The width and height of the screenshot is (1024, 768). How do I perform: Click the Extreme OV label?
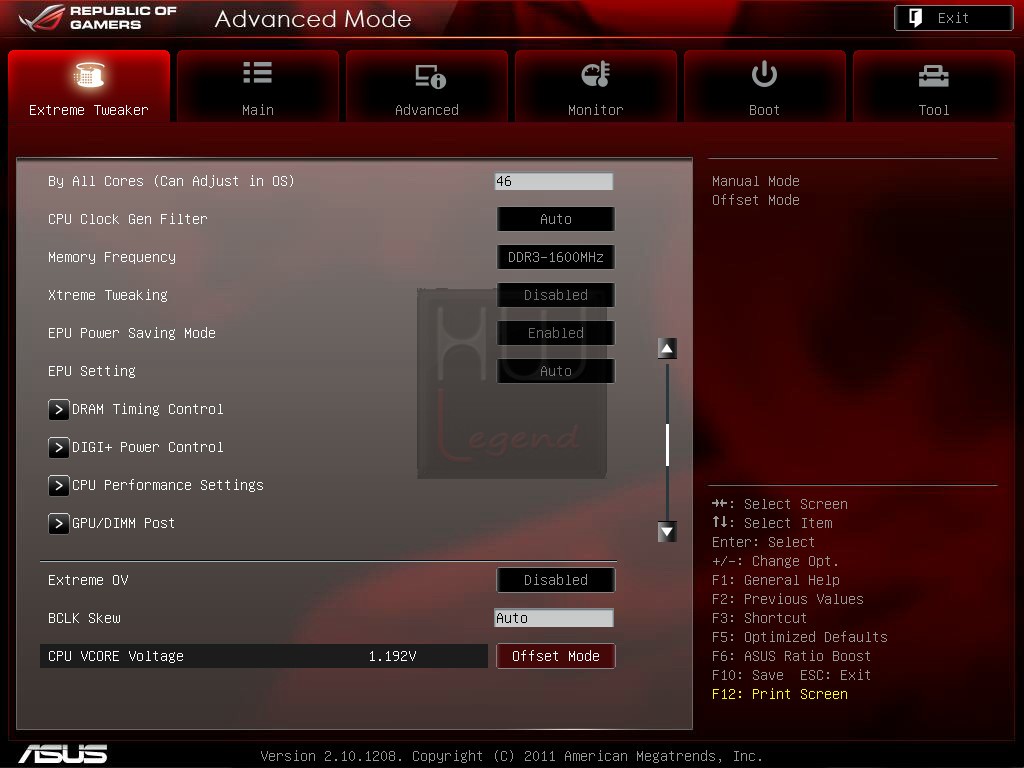[x=88, y=580]
